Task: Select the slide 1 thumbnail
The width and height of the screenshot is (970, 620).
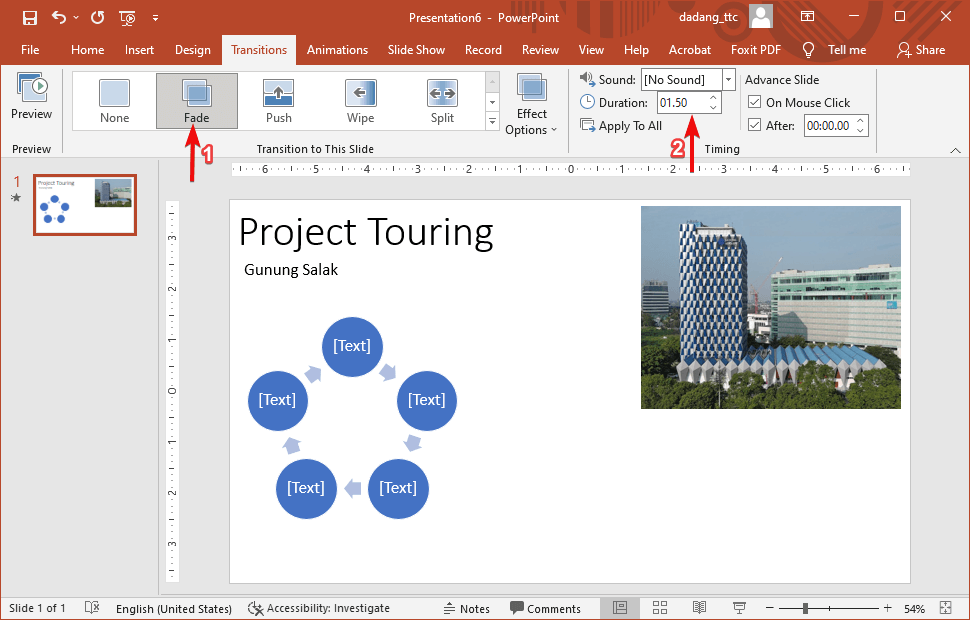Action: coord(85,204)
